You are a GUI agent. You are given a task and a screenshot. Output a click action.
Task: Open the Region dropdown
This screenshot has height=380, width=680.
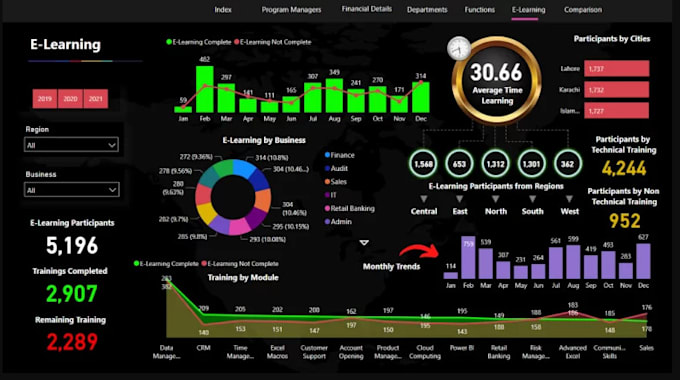71,145
